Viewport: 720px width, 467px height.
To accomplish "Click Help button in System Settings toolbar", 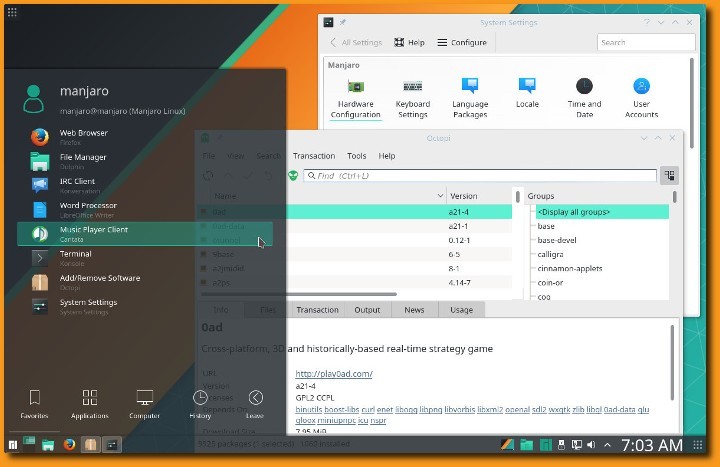I will (409, 42).
